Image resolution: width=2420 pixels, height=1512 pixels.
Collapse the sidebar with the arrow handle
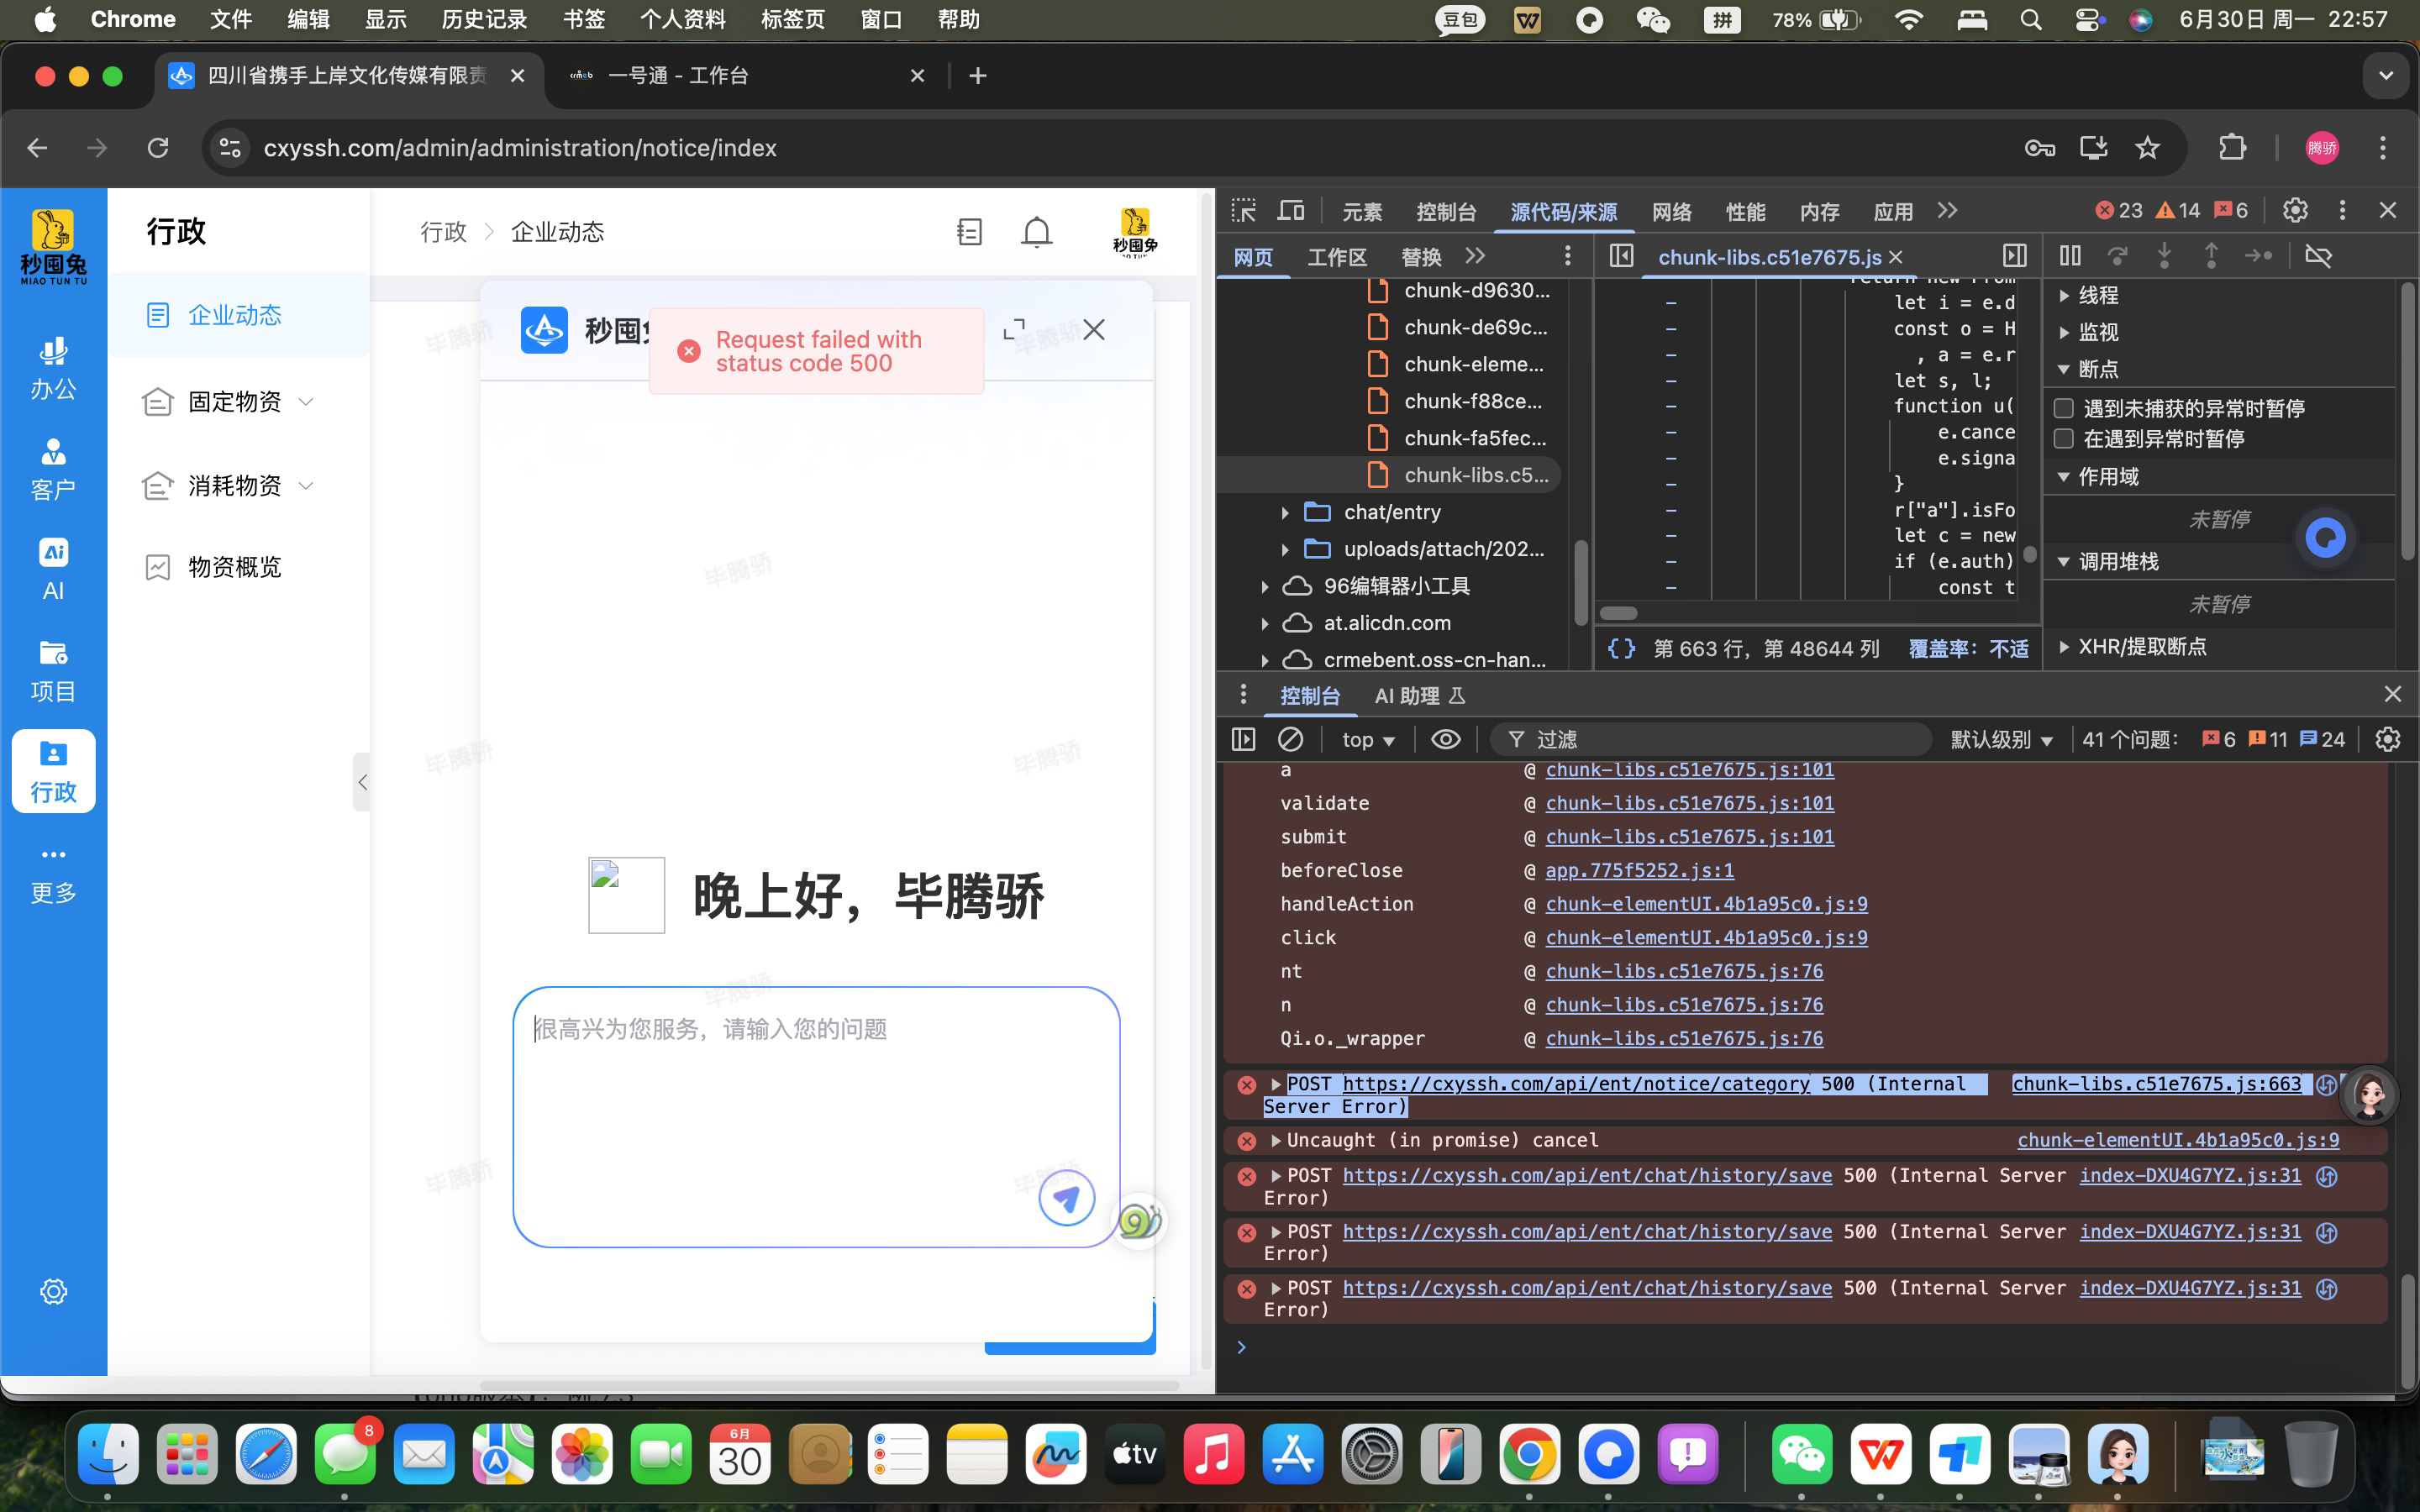tap(362, 782)
